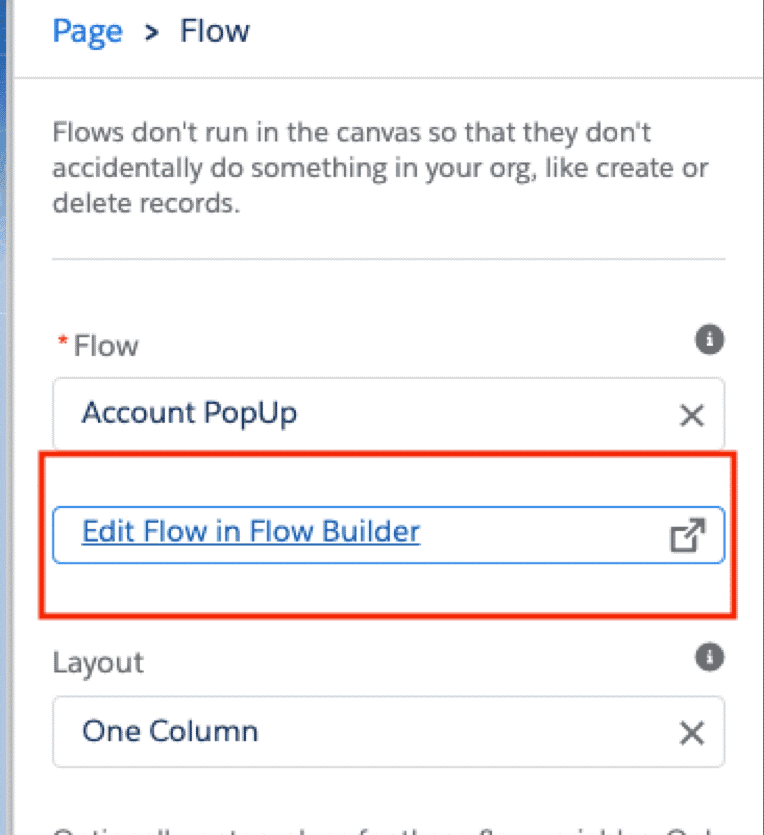Click the external link icon in Edit Flow button
Image resolution: width=764 pixels, height=835 pixels.
[687, 535]
